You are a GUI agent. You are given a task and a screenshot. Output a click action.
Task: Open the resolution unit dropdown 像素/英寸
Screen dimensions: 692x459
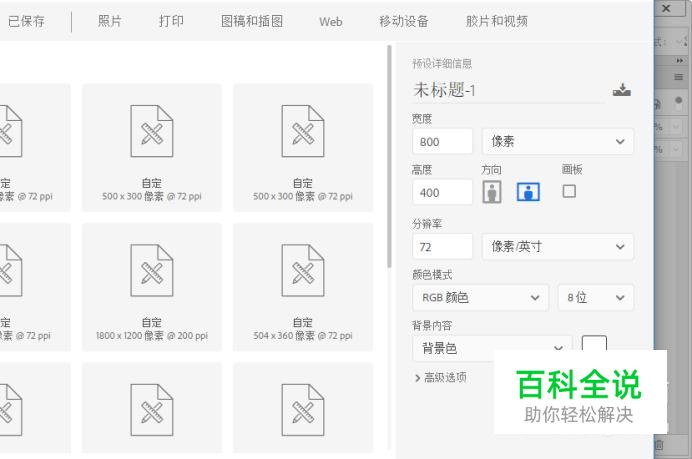558,247
